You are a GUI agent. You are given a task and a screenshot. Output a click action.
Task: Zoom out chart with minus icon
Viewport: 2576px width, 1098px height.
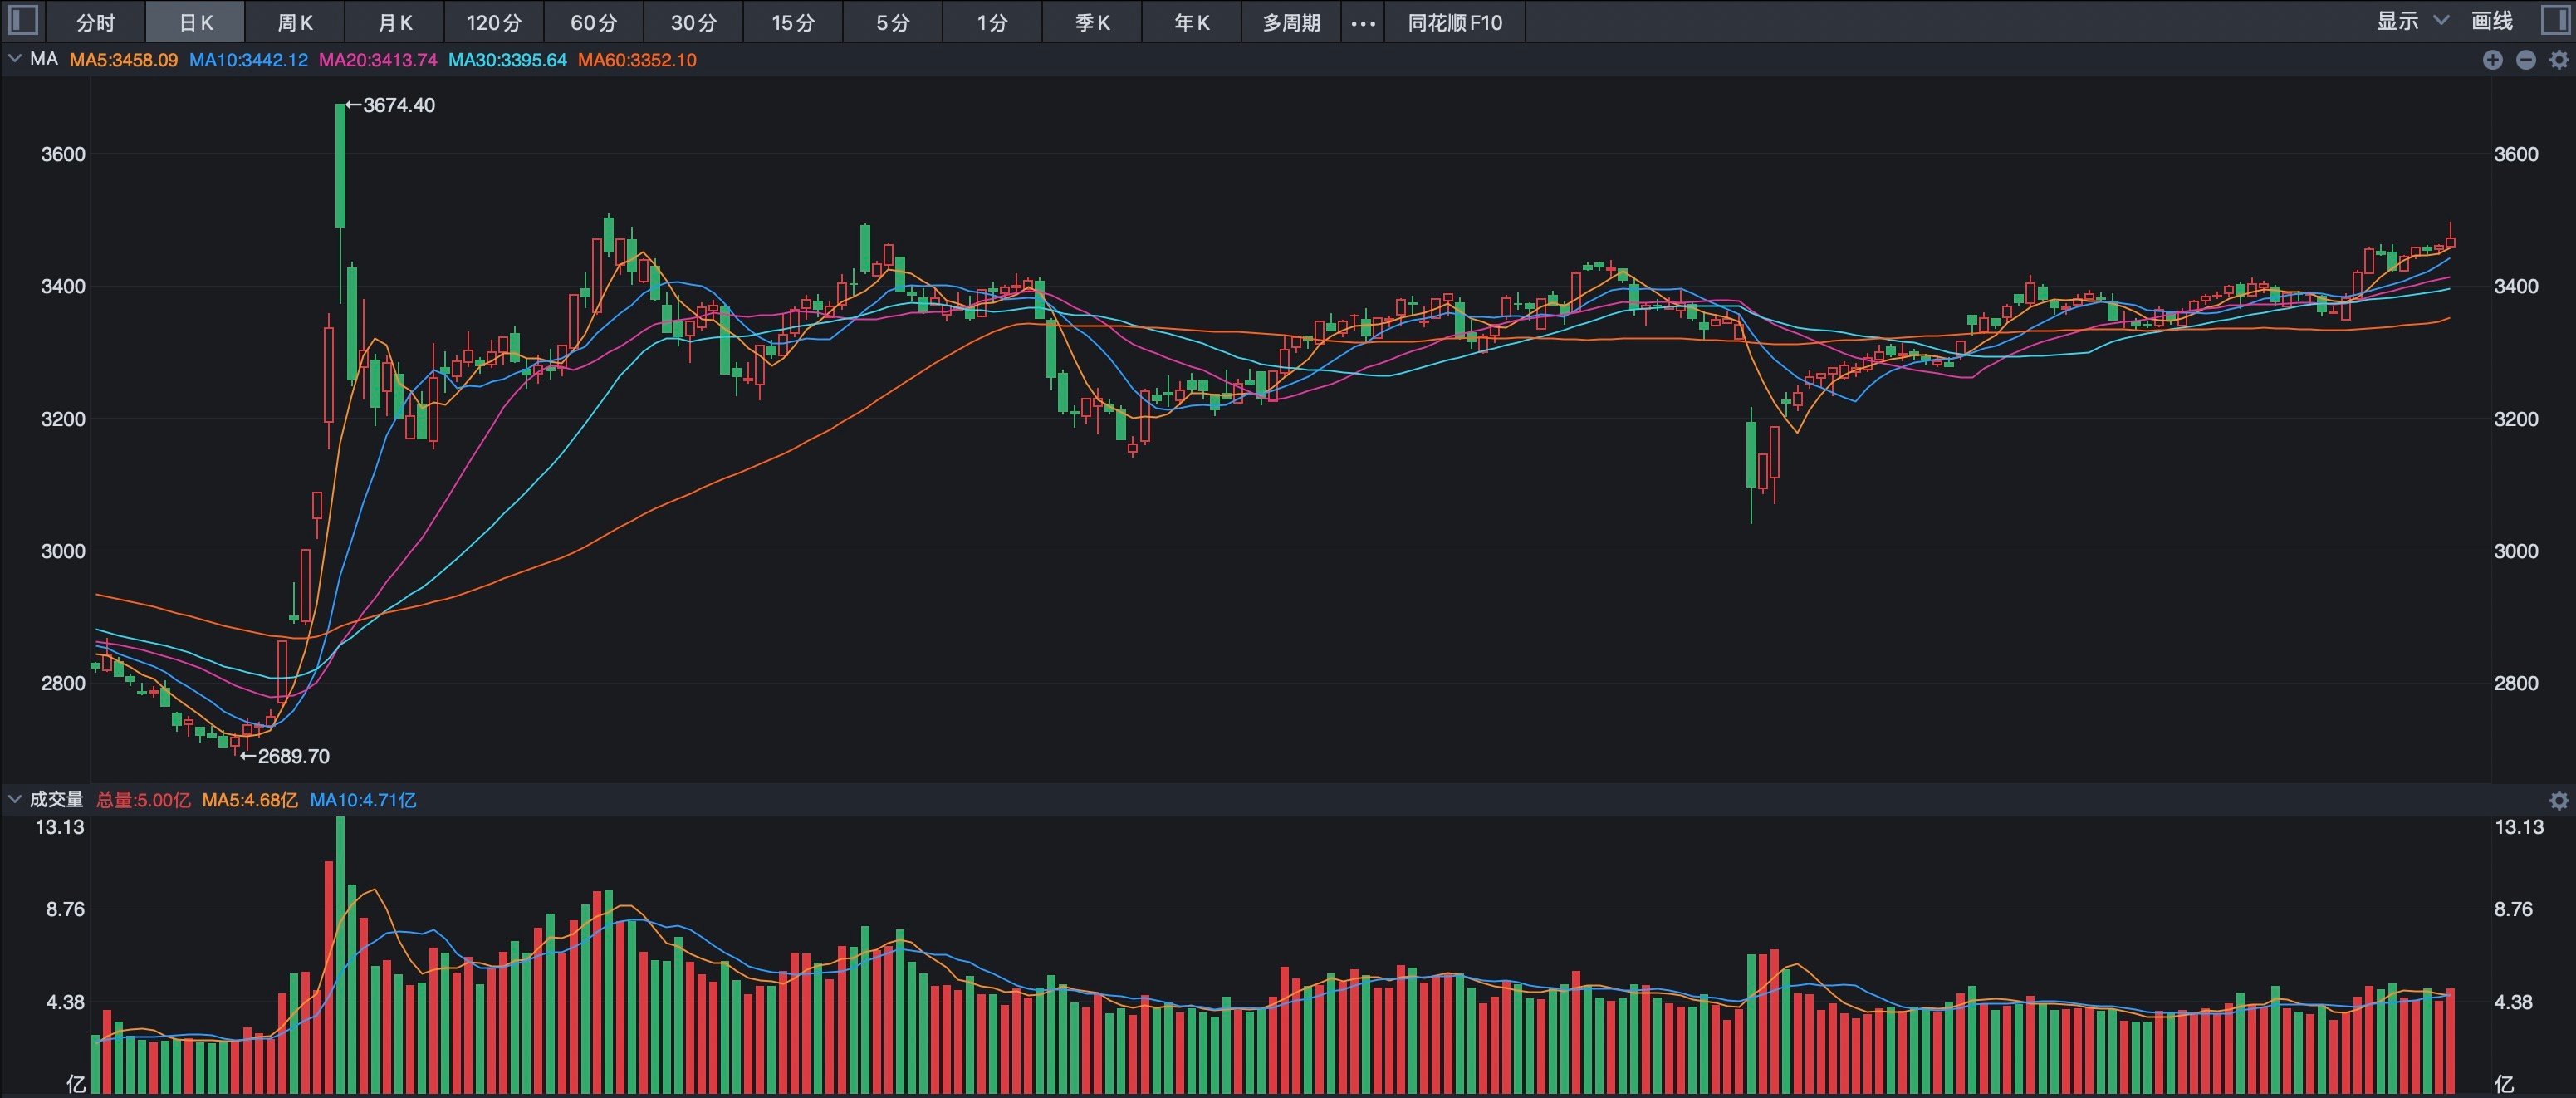2525,60
